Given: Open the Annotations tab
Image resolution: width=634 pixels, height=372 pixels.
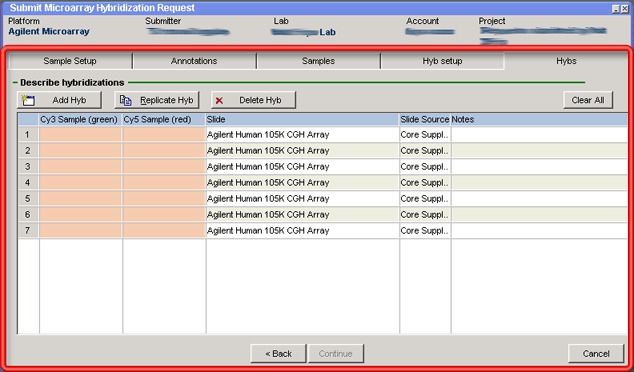Looking at the screenshot, I should [194, 61].
